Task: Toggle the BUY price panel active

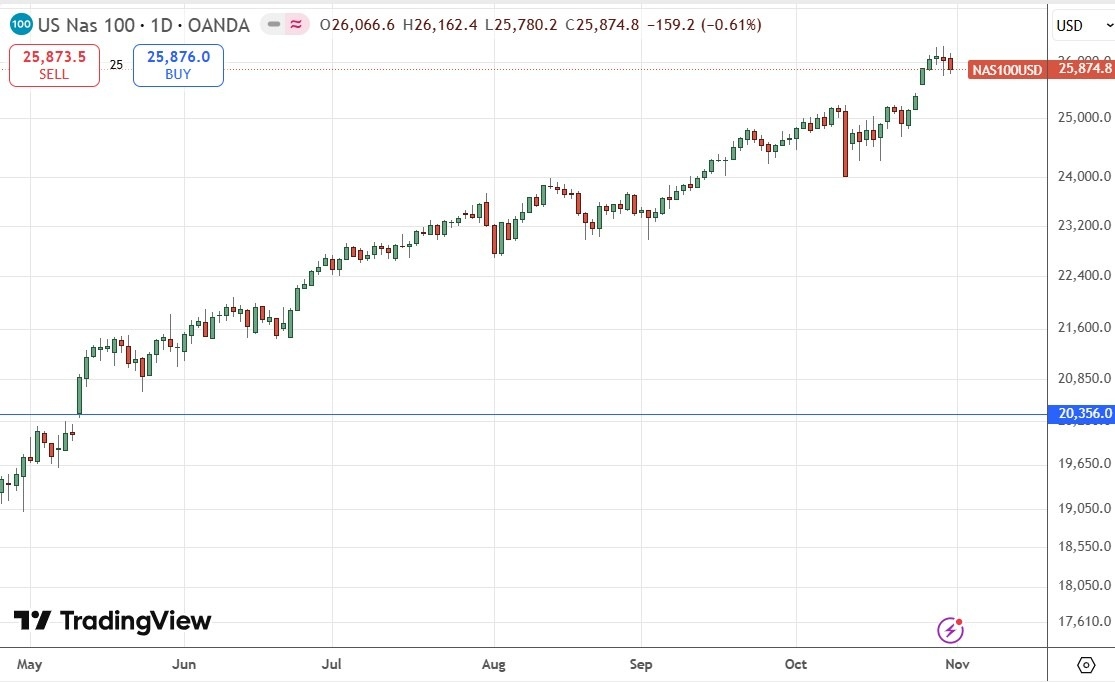Action: (x=177, y=64)
